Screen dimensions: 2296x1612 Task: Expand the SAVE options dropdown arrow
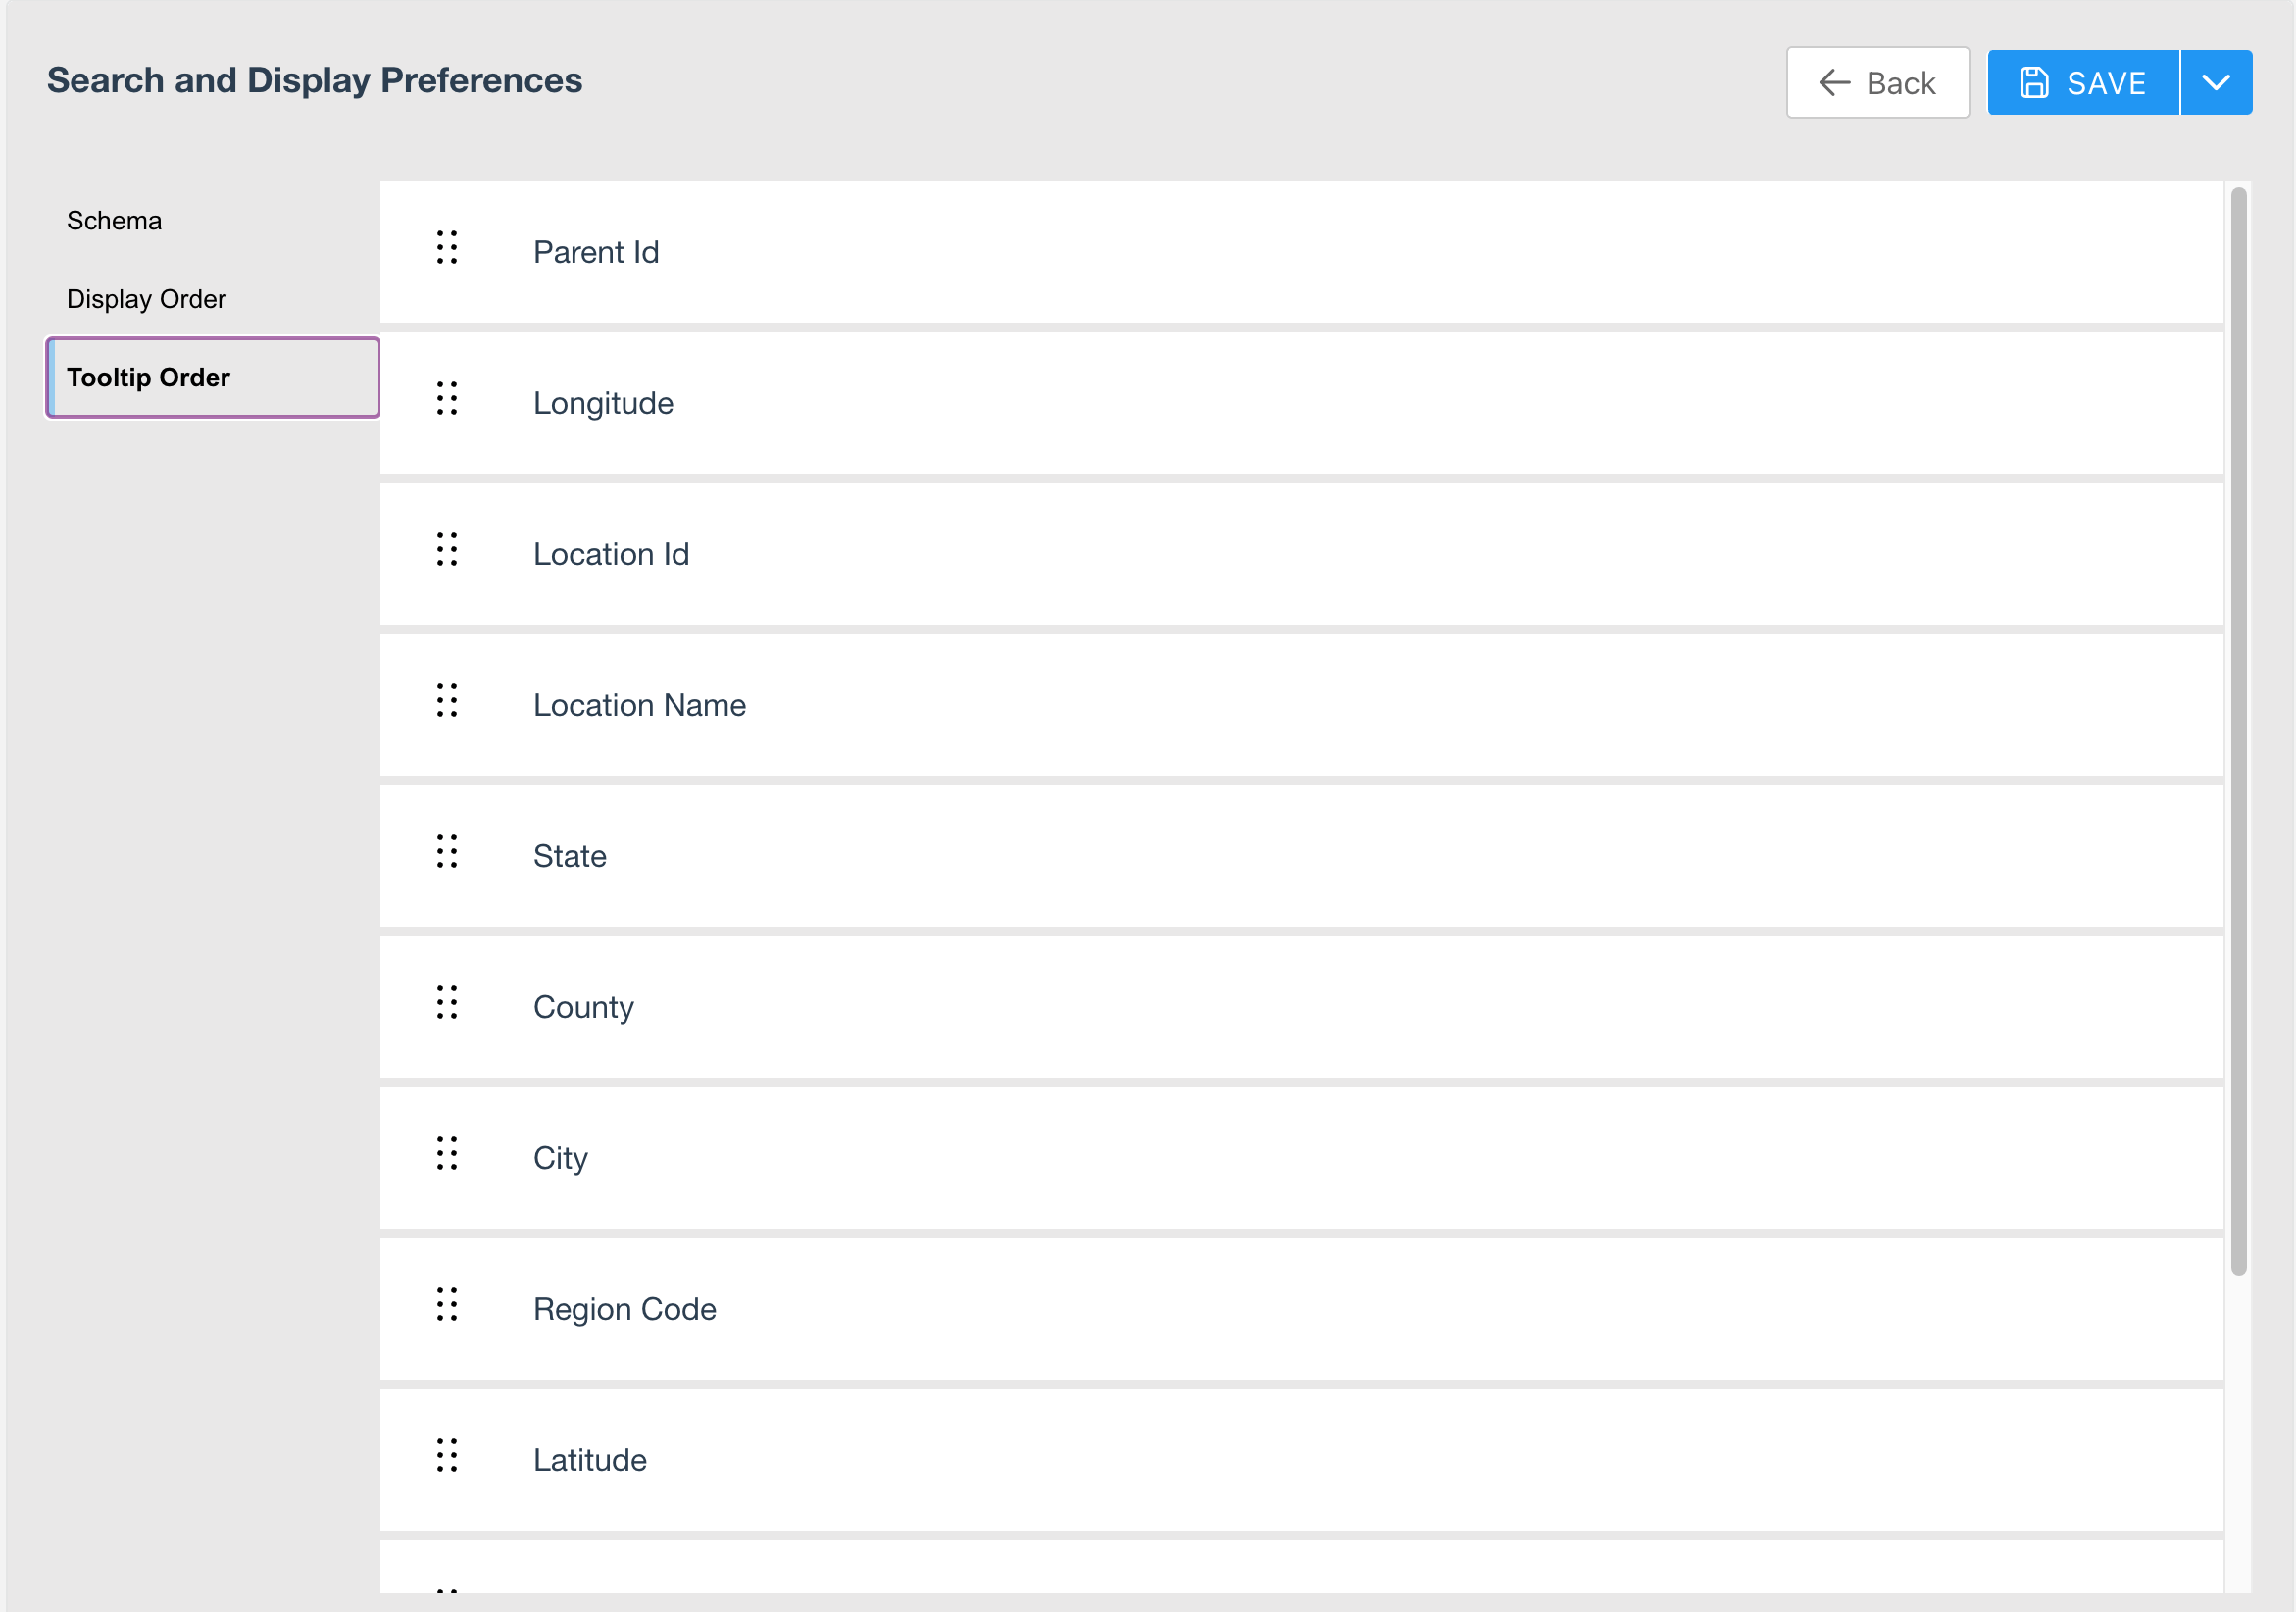coord(2216,82)
